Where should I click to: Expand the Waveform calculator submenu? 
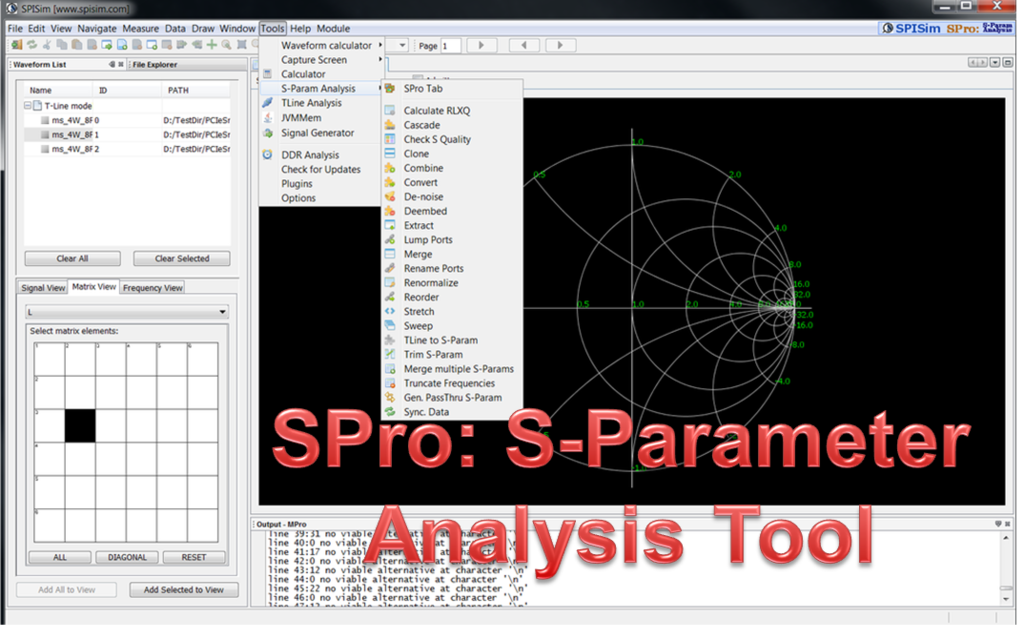326,45
